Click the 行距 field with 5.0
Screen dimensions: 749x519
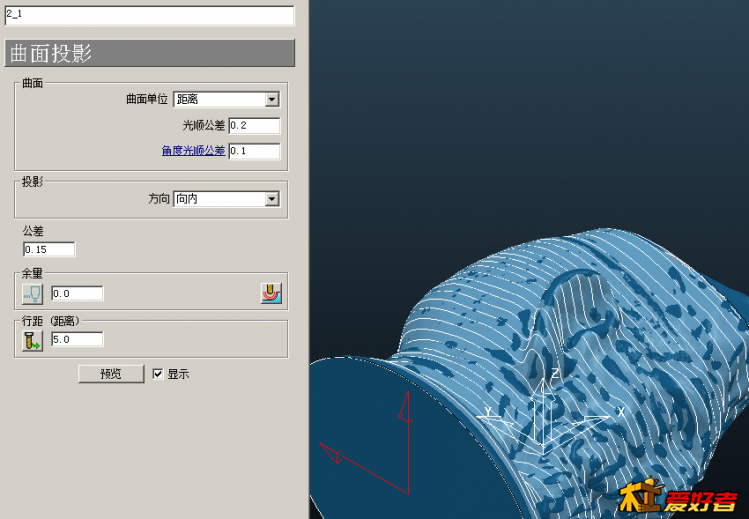click(x=77, y=339)
